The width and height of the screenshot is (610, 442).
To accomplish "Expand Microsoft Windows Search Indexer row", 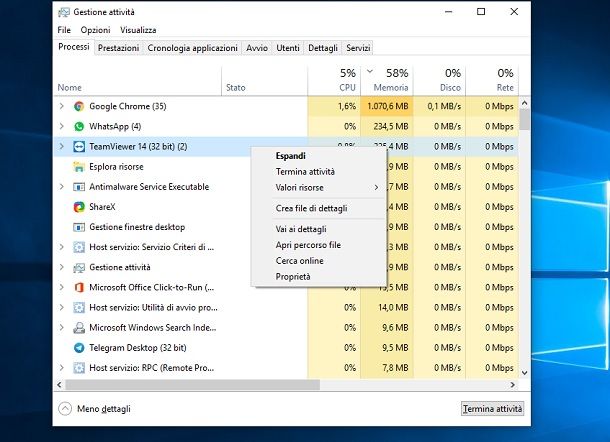I will 61,328.
